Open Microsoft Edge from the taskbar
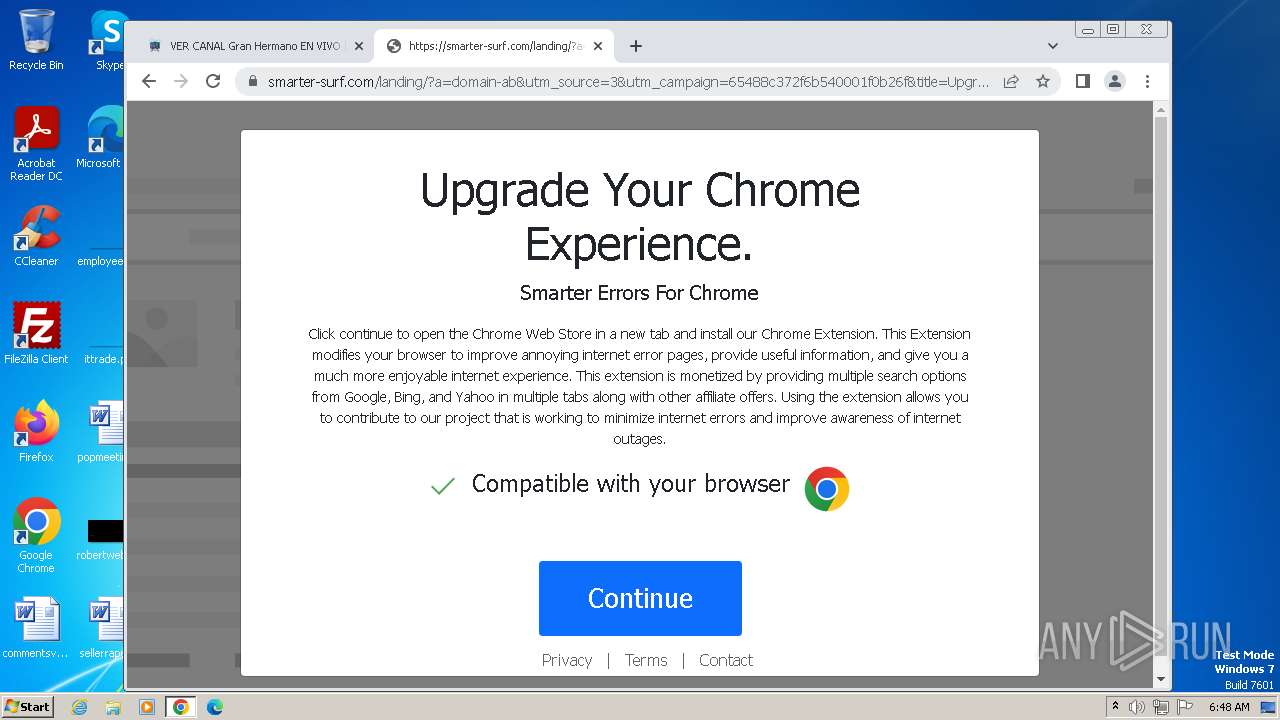This screenshot has width=1280, height=720. coord(215,707)
